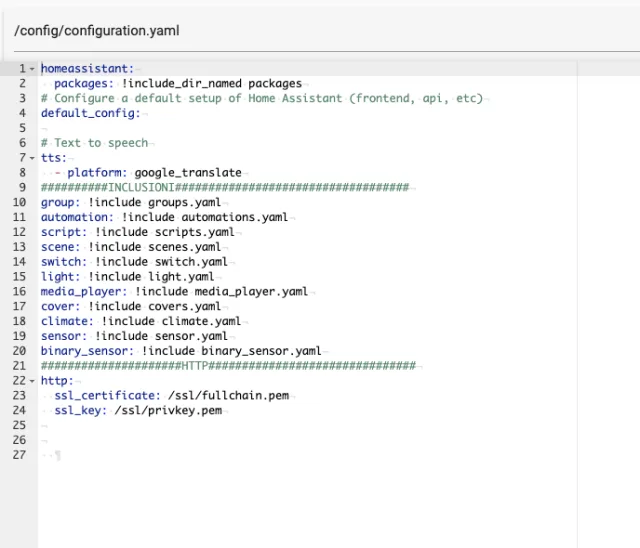This screenshot has height=548, width=640.
Task: Click the 'tts:' key text
Action: coord(53,158)
